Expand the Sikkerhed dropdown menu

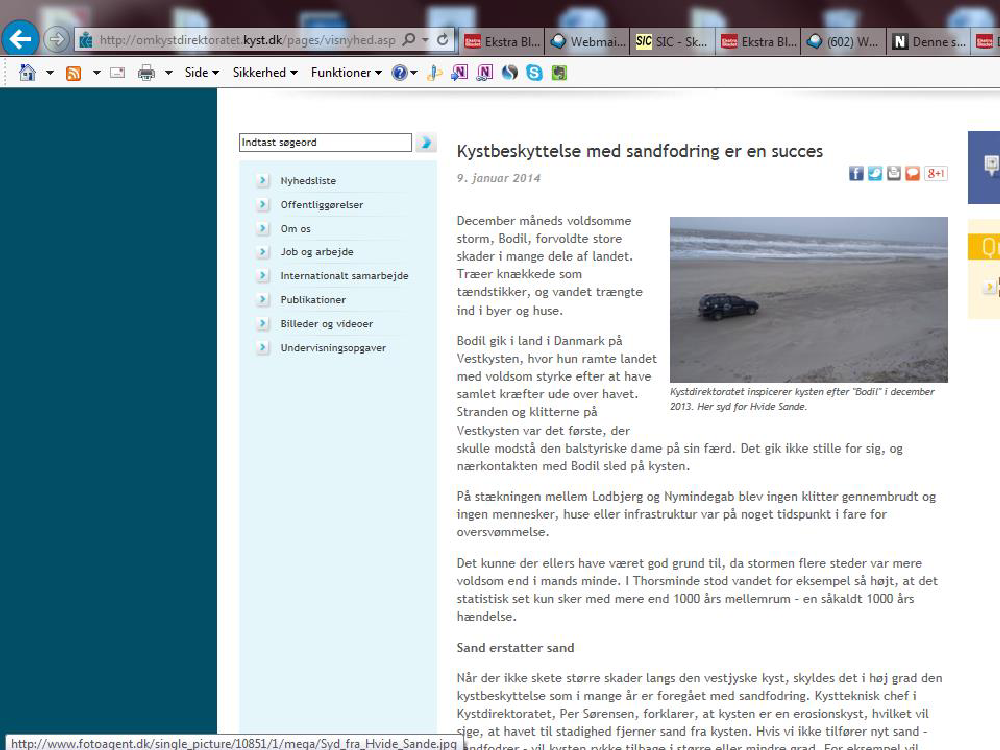click(265, 72)
